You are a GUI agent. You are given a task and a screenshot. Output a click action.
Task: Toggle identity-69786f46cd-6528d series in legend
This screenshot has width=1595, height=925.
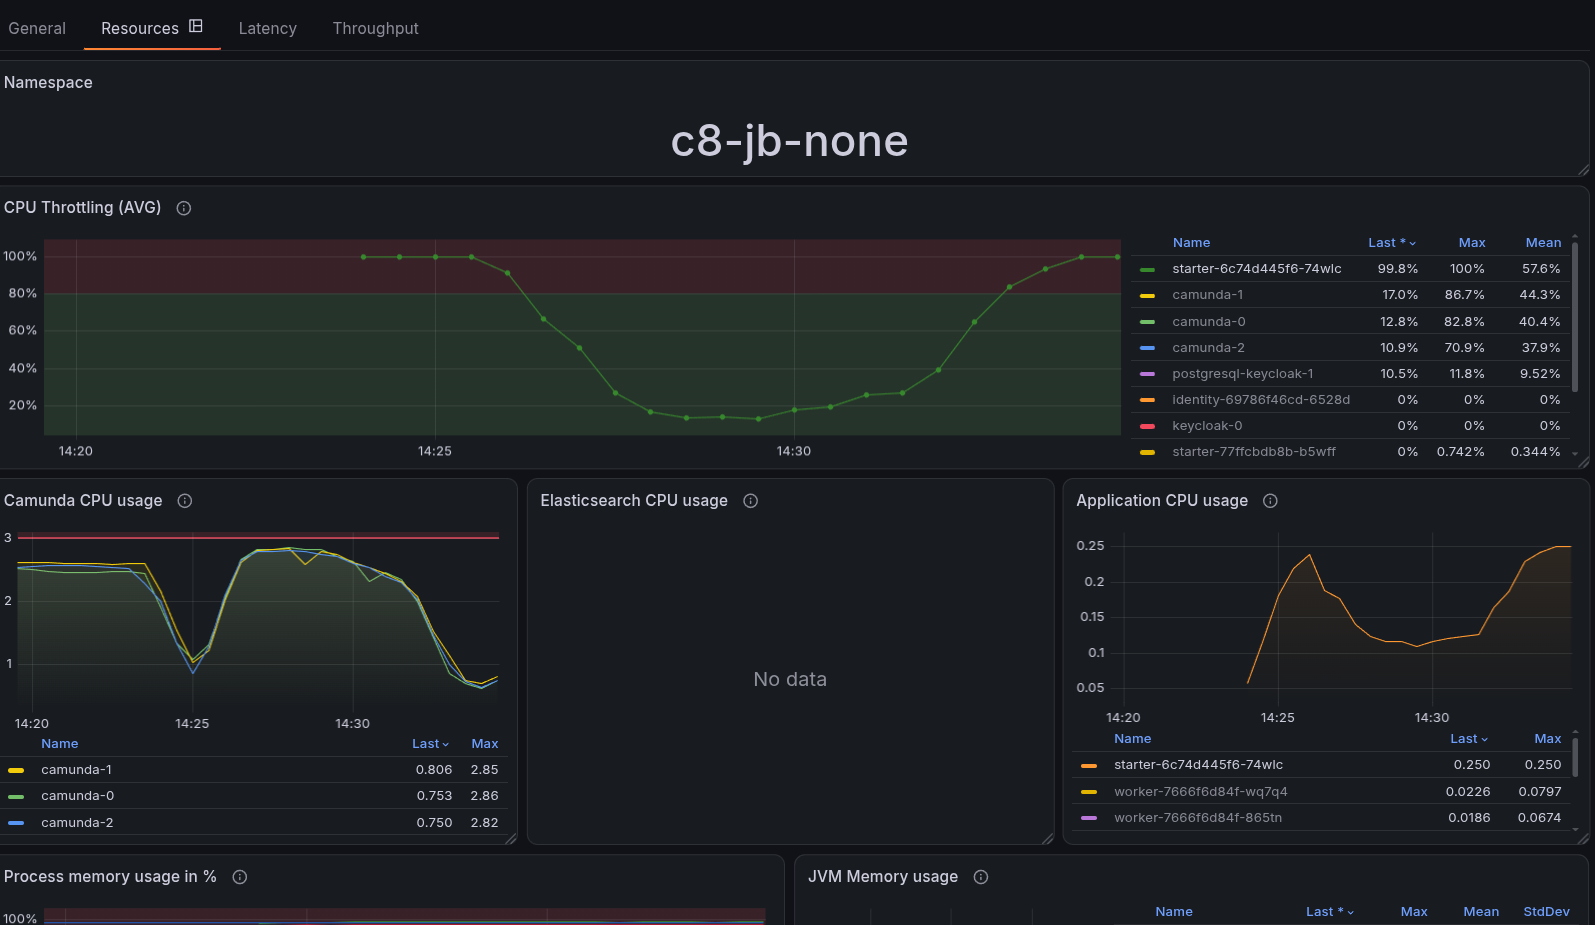coord(1261,400)
